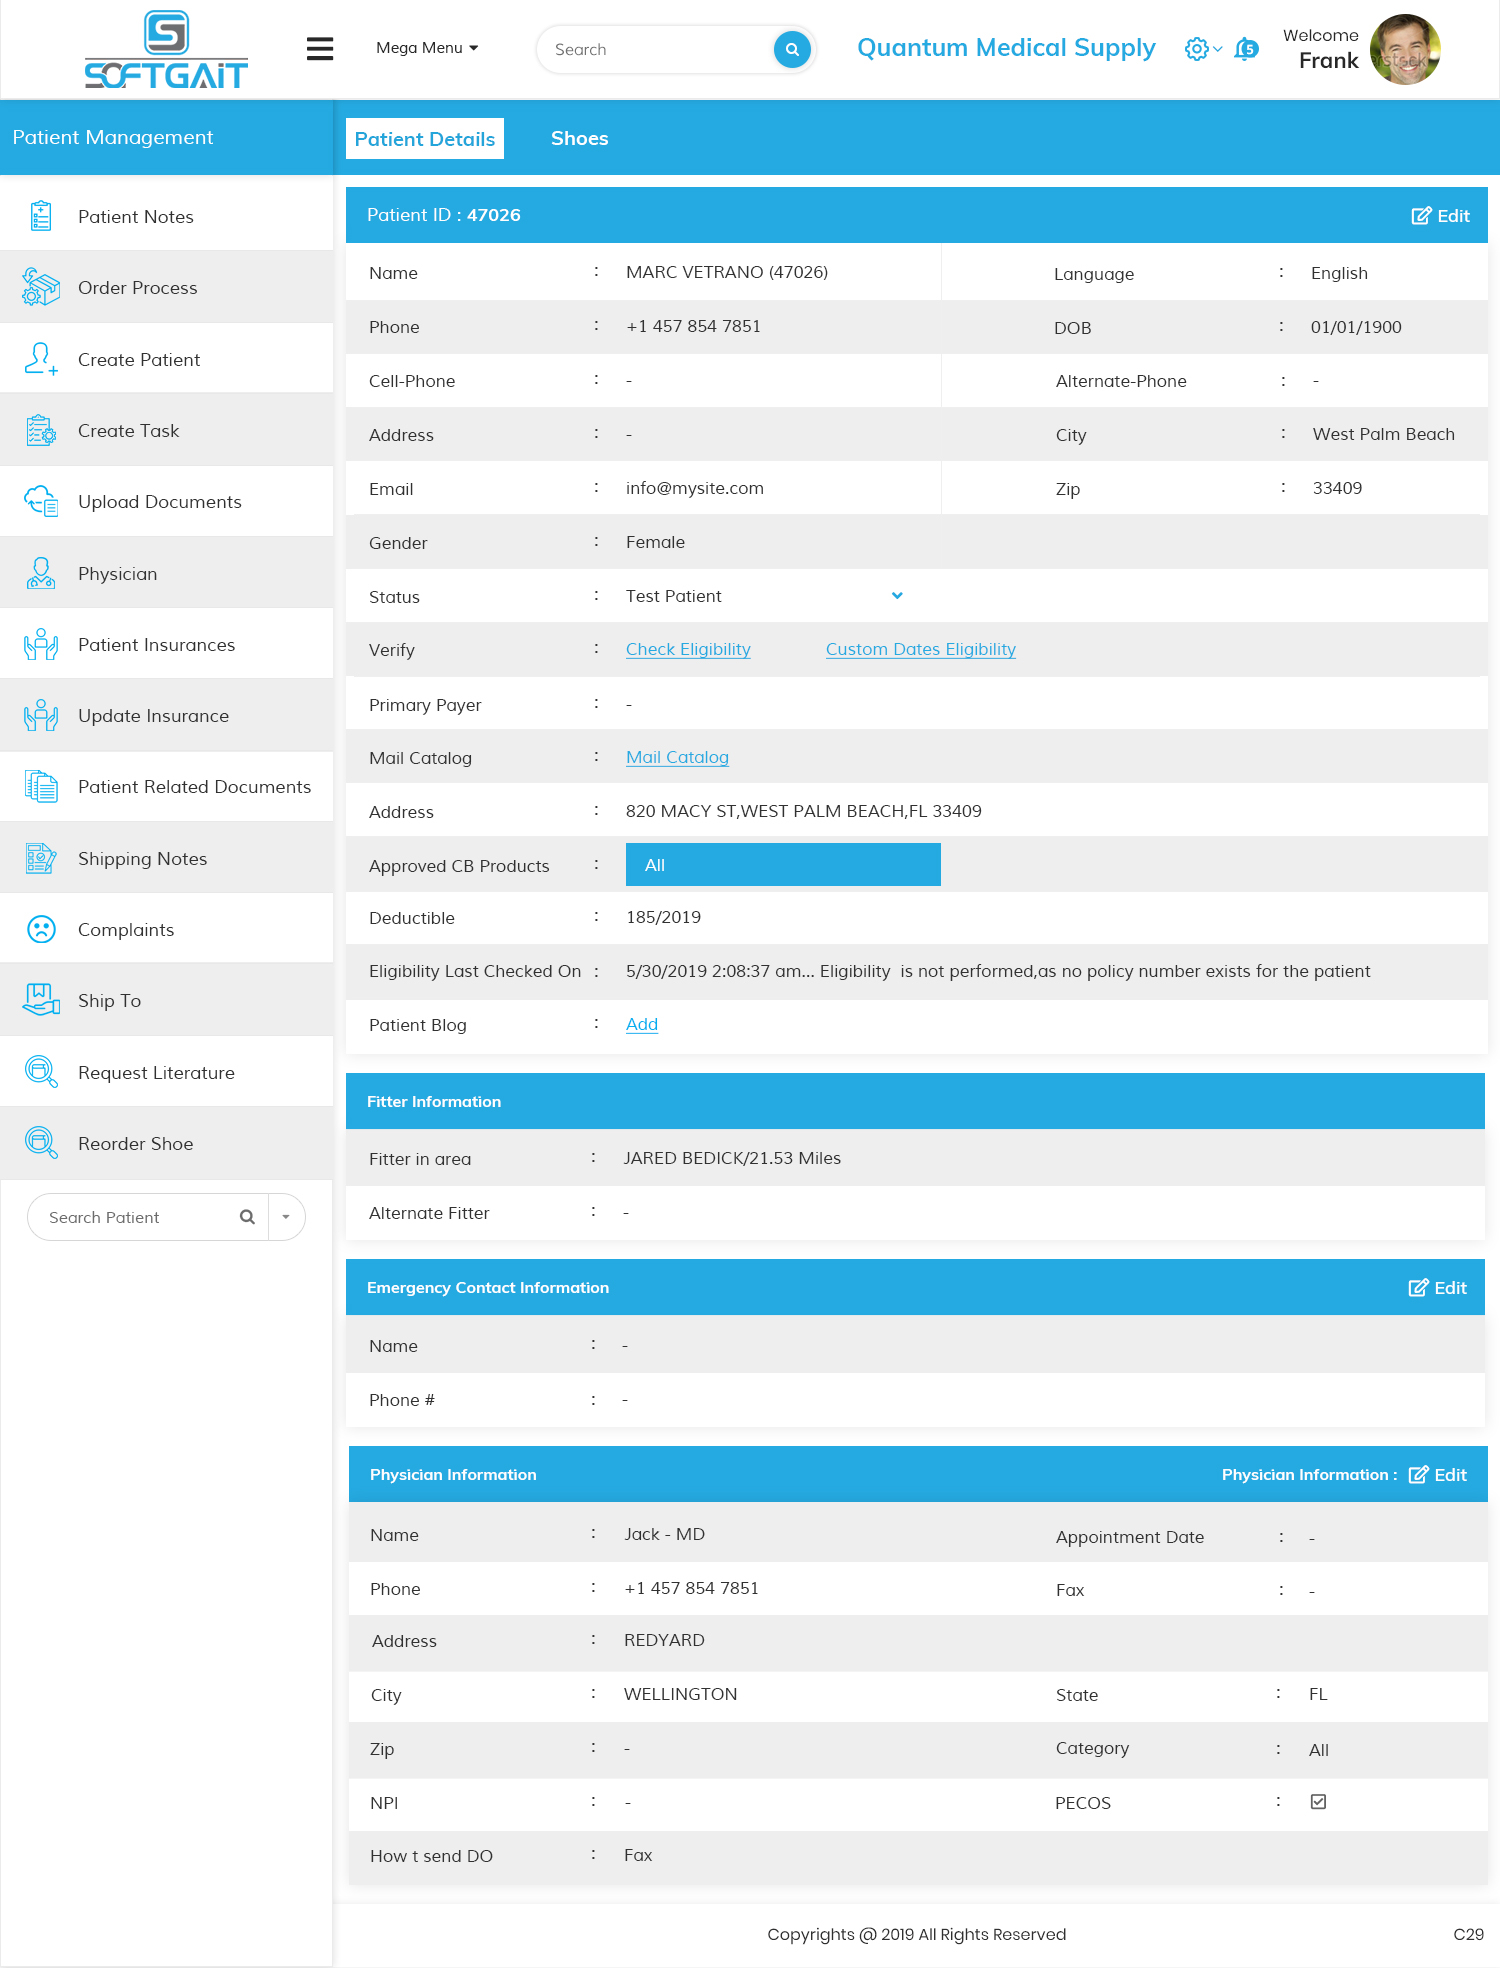Toggle the PECOS checkbox
This screenshot has width=1500, height=1968.
tap(1319, 1802)
